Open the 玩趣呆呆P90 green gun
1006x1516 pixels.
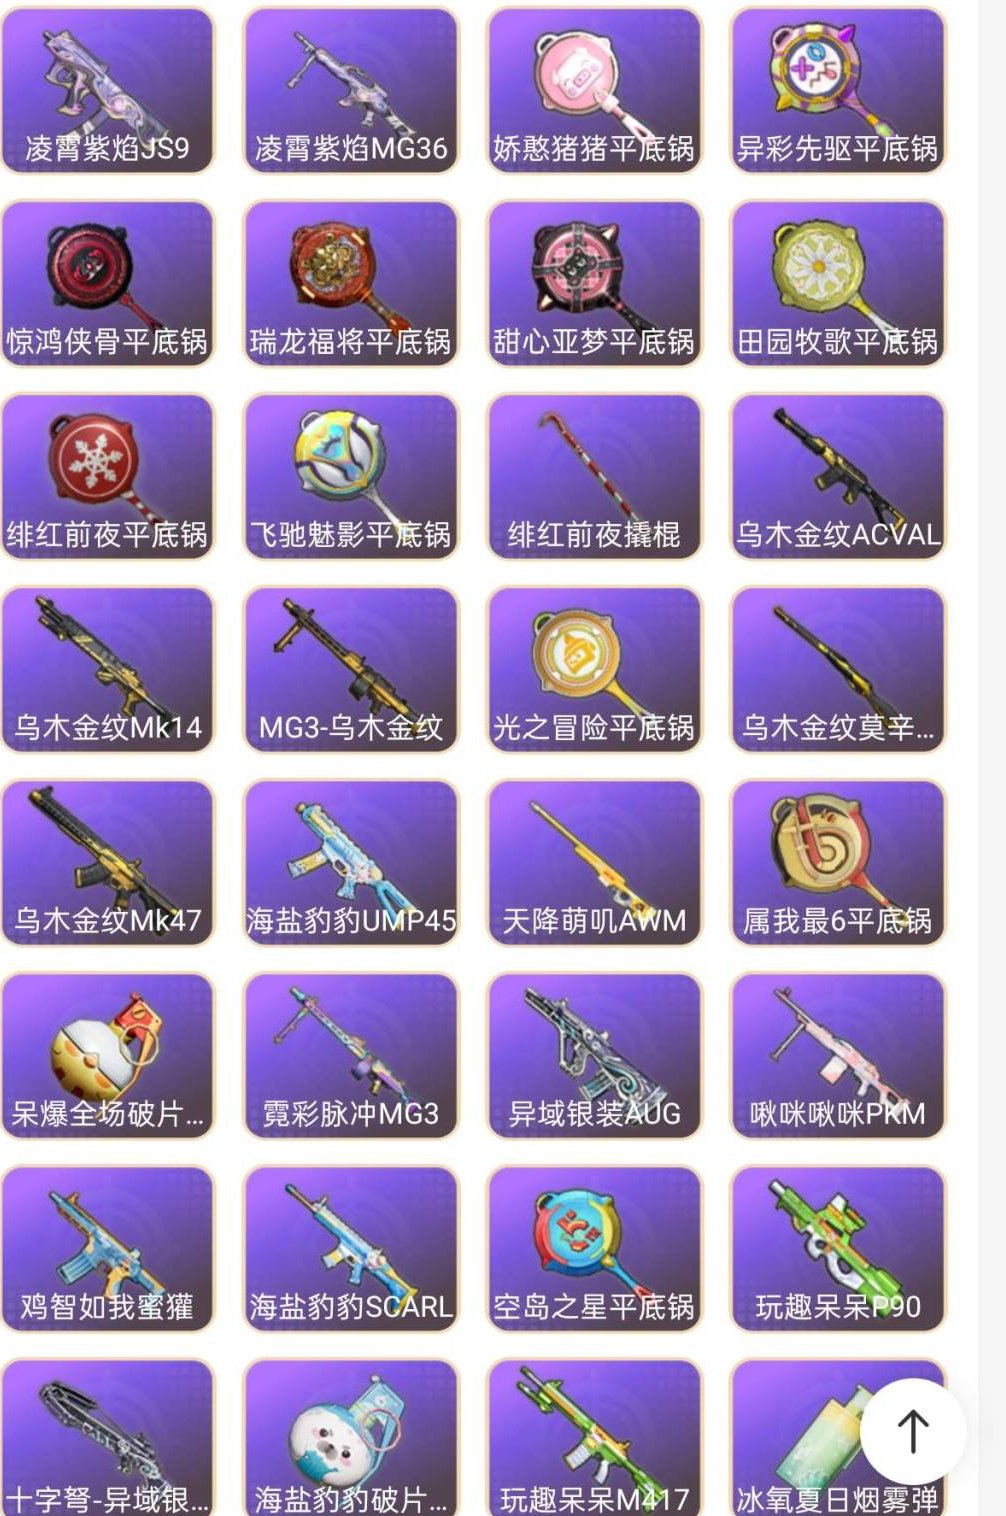(838, 1249)
